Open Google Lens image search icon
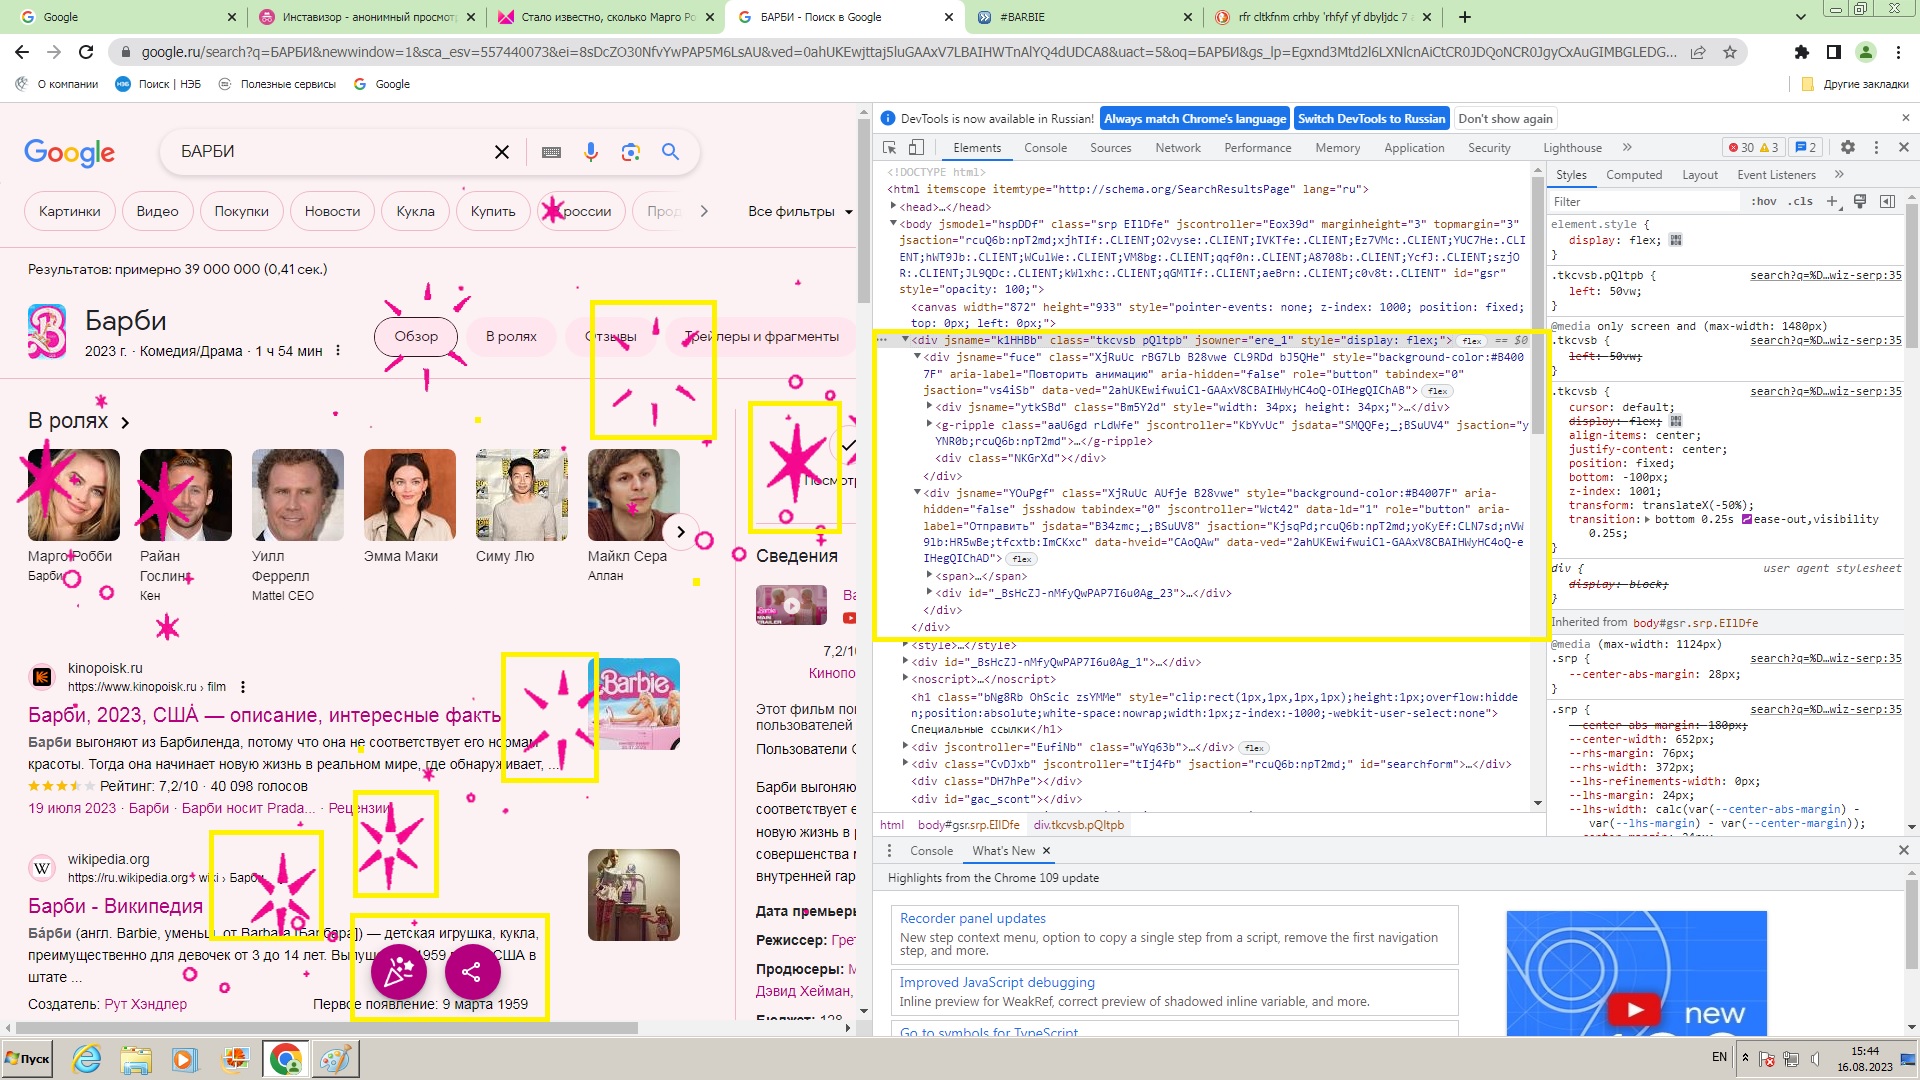Screen dimensions: 1920x1080 pos(630,152)
